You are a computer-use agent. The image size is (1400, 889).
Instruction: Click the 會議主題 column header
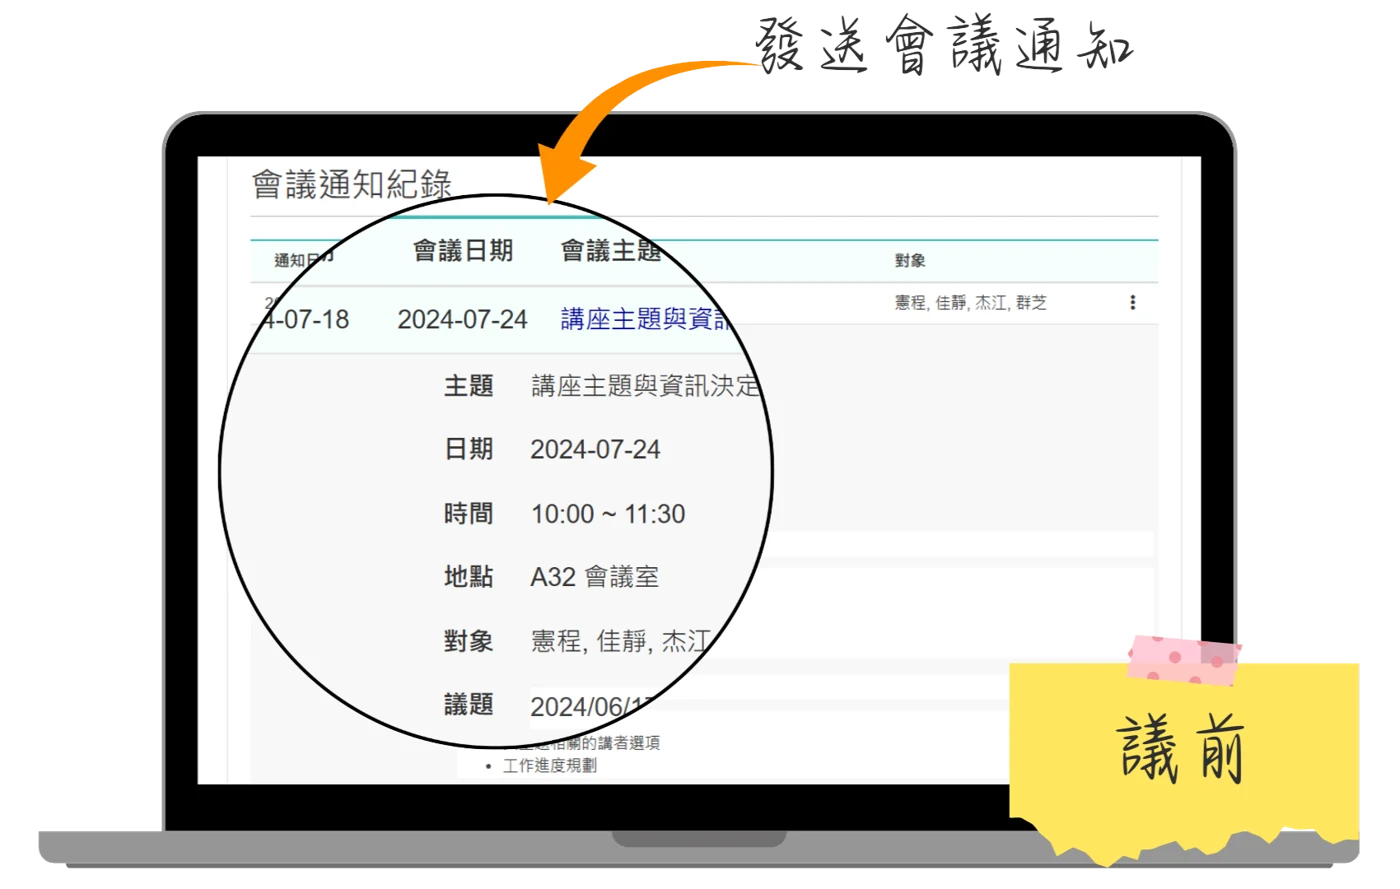pyautogui.click(x=611, y=251)
